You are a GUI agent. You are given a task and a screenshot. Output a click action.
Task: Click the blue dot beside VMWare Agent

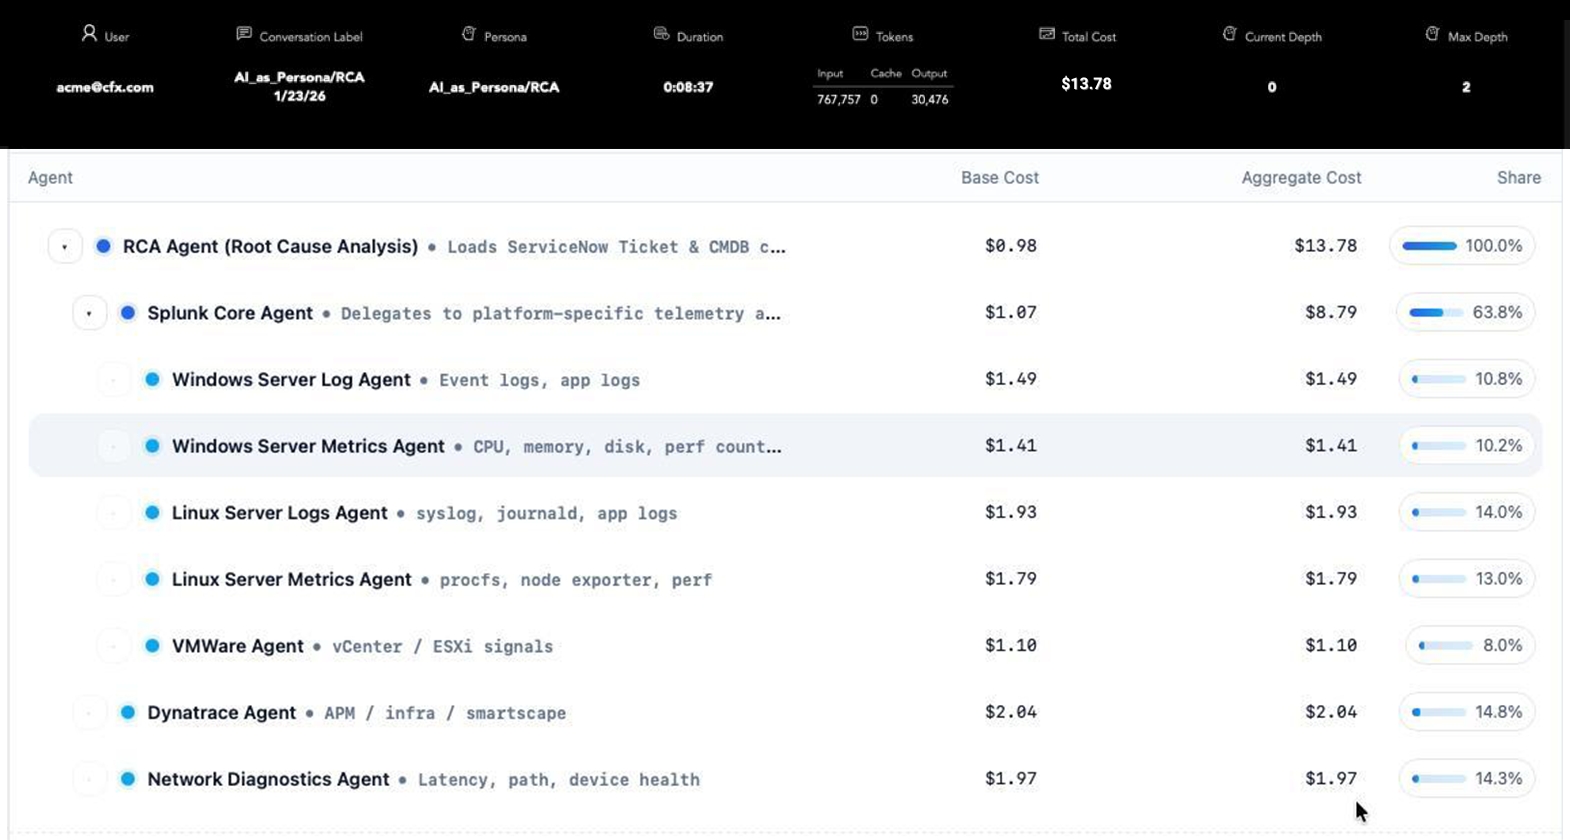152,646
